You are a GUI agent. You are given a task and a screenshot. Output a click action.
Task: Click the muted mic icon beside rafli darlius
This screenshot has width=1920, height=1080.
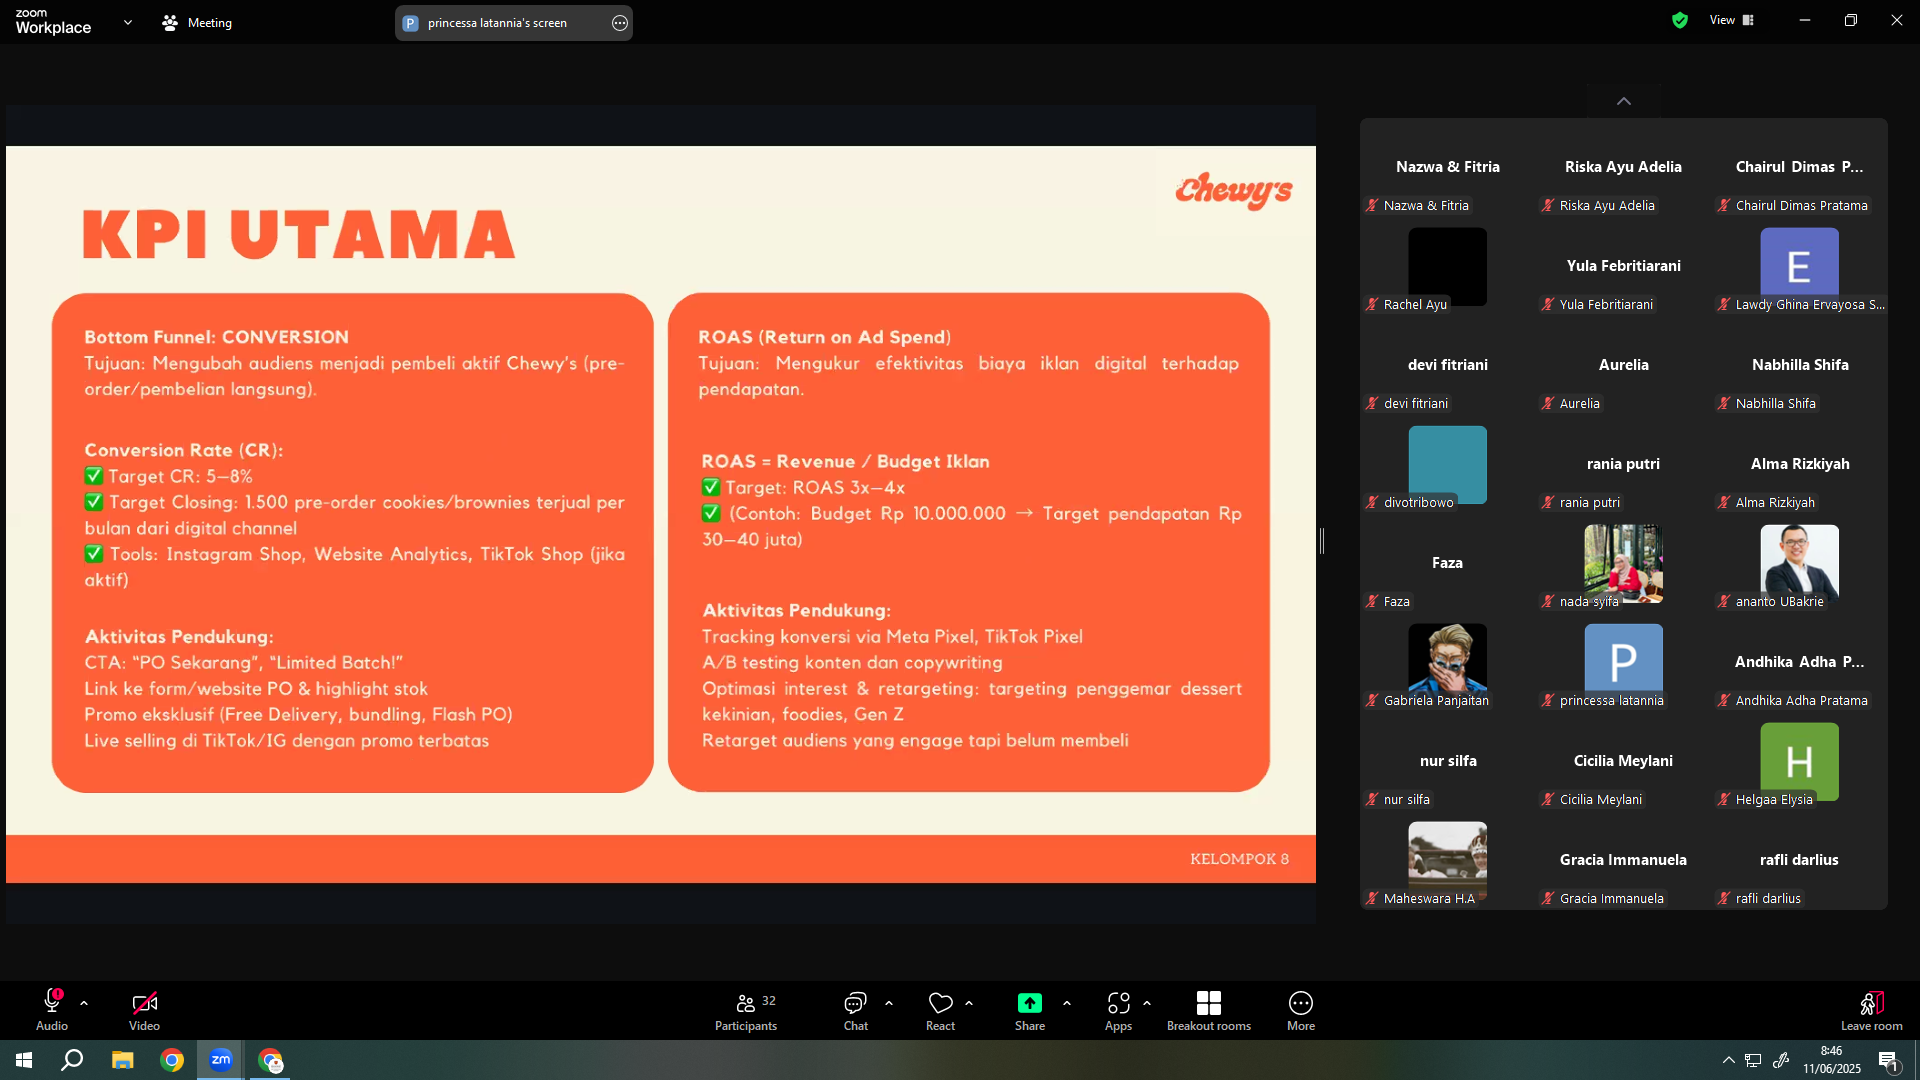[x=1724, y=898]
